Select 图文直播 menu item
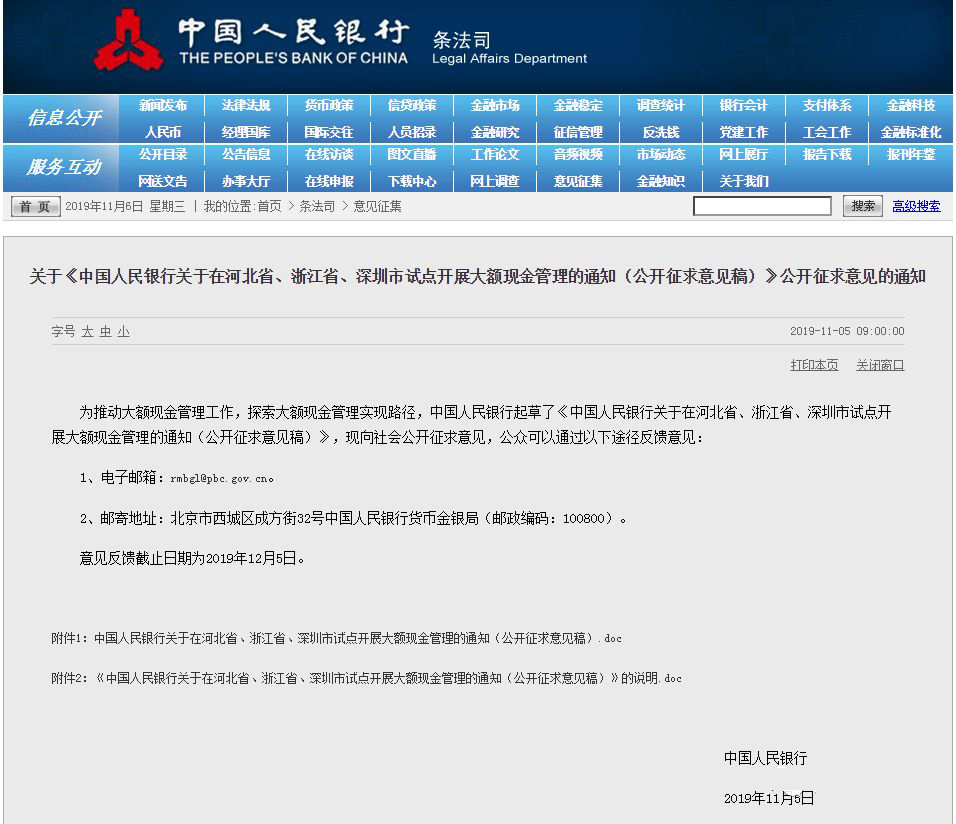 (412, 154)
